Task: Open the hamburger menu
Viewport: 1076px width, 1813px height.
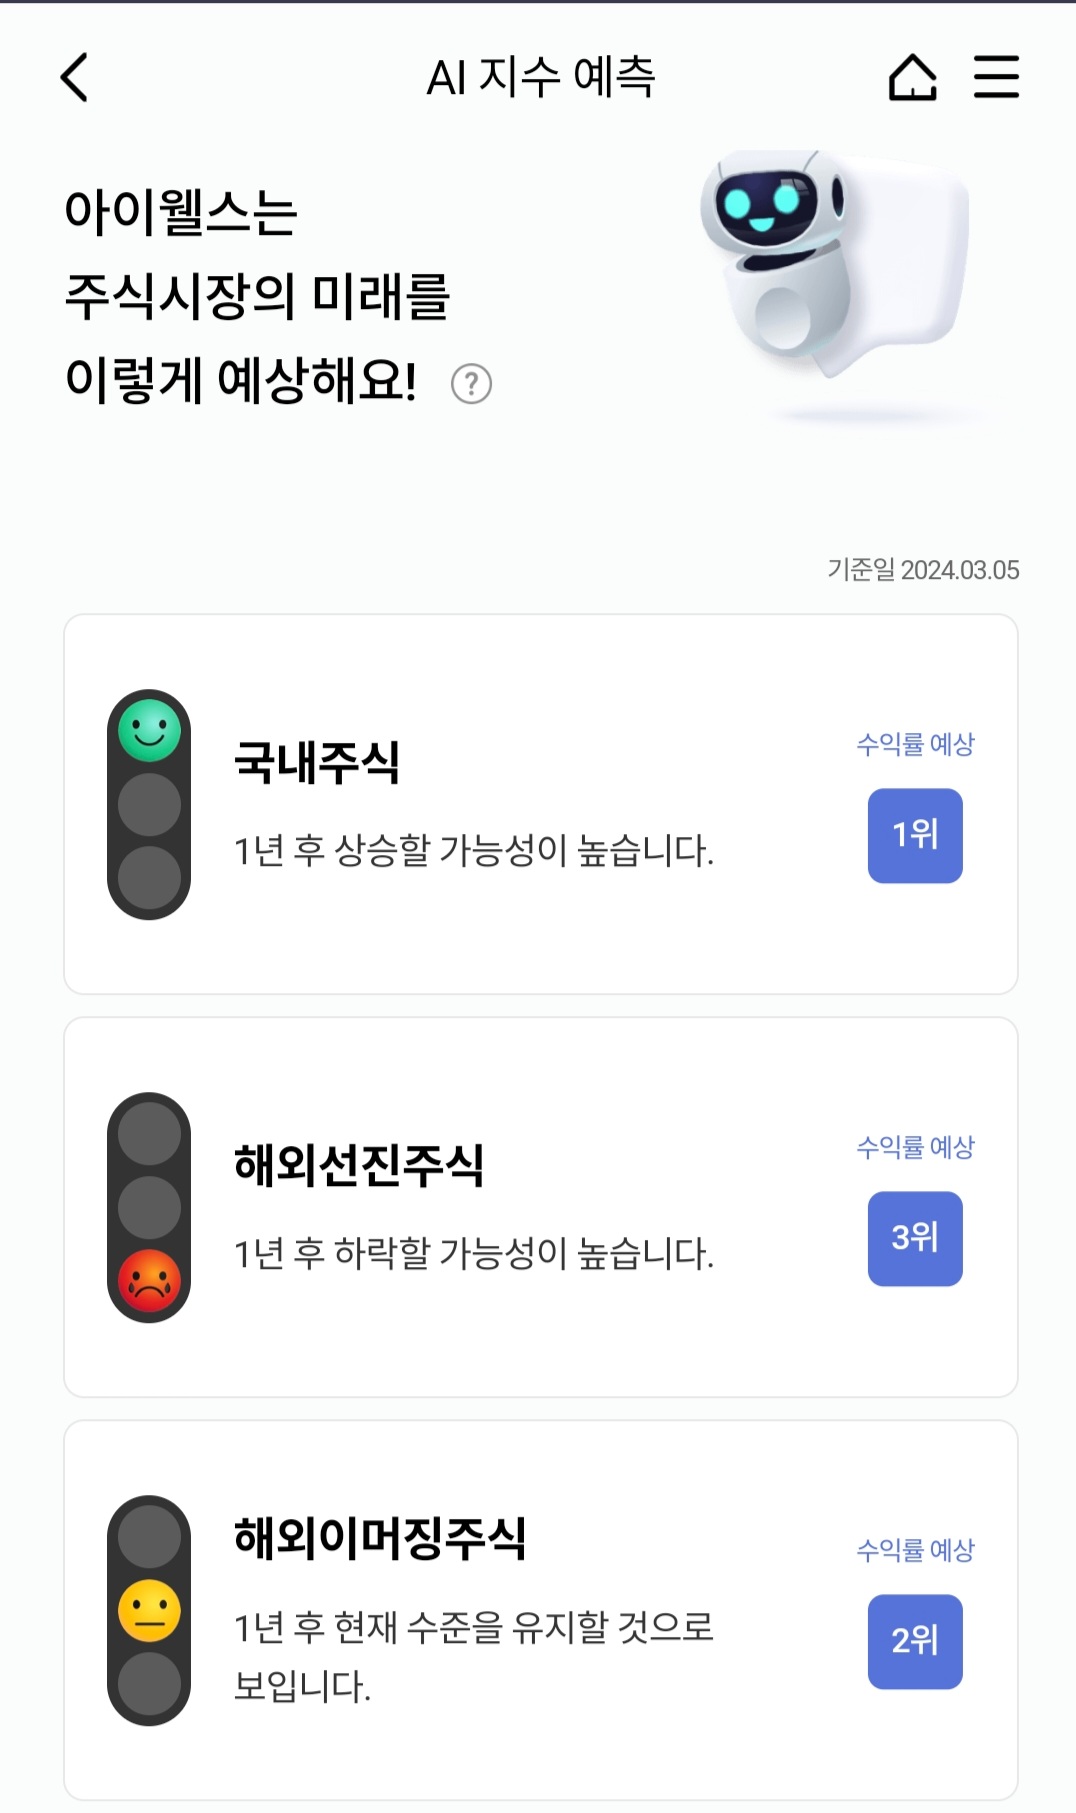Action: click(996, 77)
